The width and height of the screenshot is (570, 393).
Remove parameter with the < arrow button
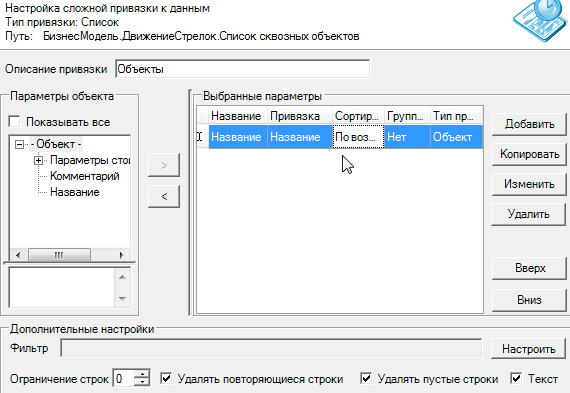pos(164,197)
